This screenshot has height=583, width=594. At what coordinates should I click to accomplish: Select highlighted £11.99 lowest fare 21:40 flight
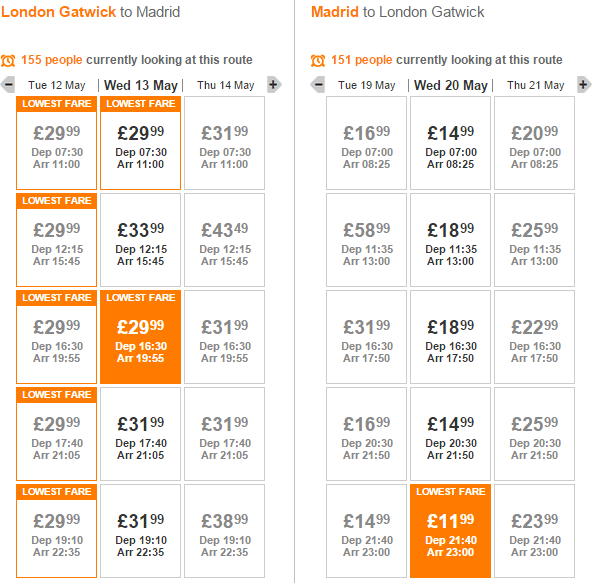450,531
